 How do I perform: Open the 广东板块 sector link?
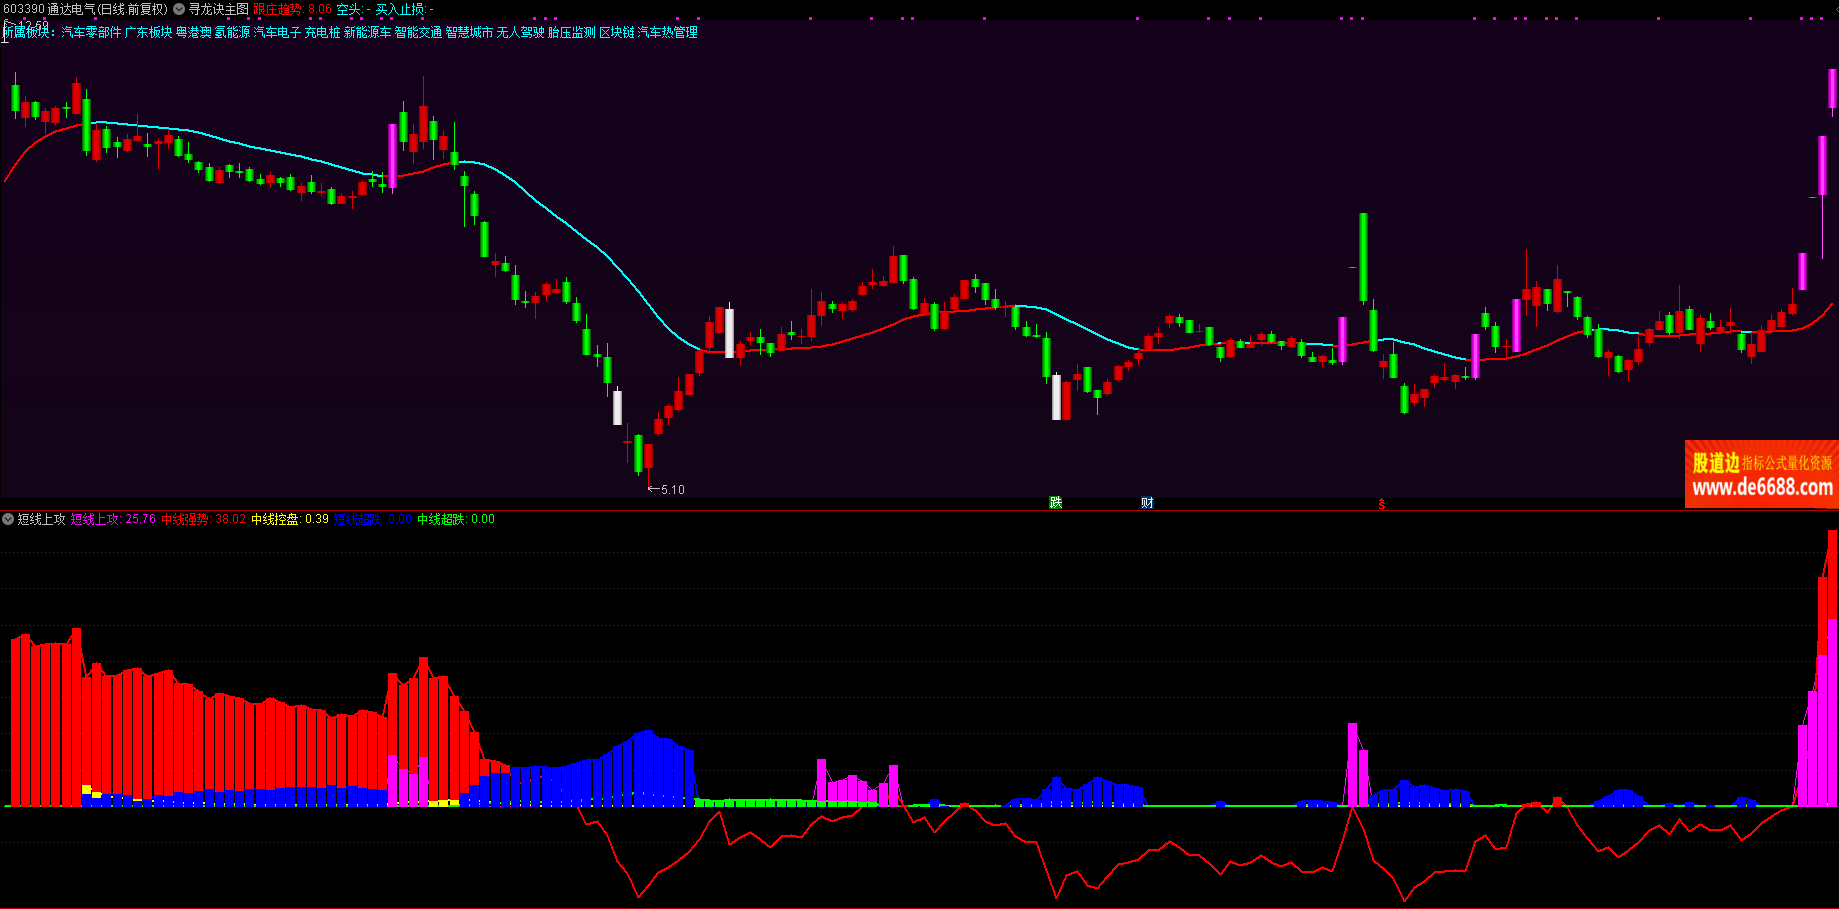(x=148, y=32)
